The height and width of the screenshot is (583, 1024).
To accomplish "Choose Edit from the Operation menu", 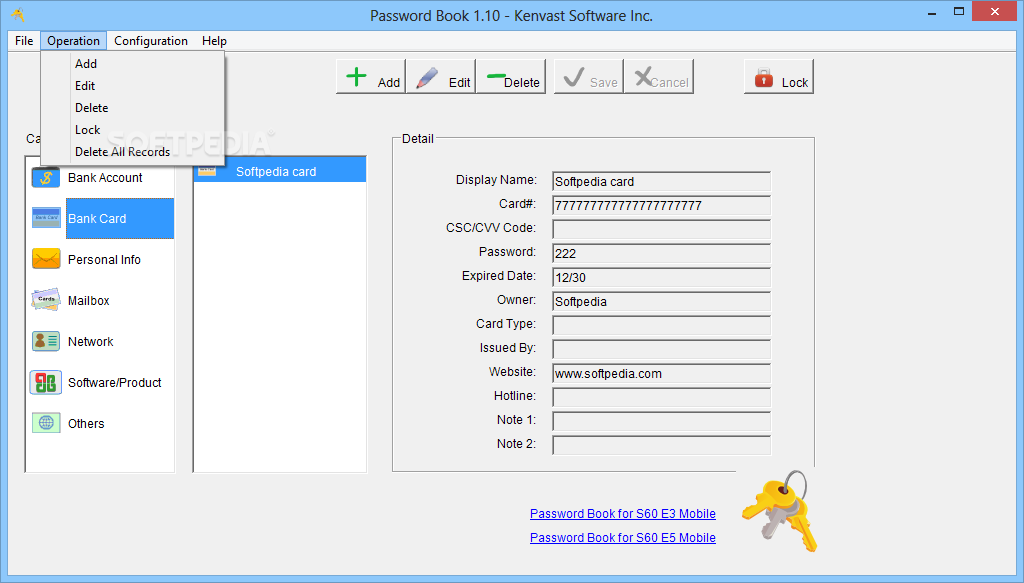I will (133, 86).
